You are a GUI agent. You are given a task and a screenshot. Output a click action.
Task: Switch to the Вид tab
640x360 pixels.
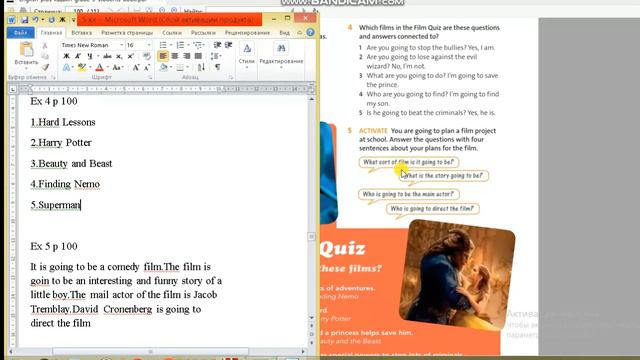pyautogui.click(x=284, y=32)
